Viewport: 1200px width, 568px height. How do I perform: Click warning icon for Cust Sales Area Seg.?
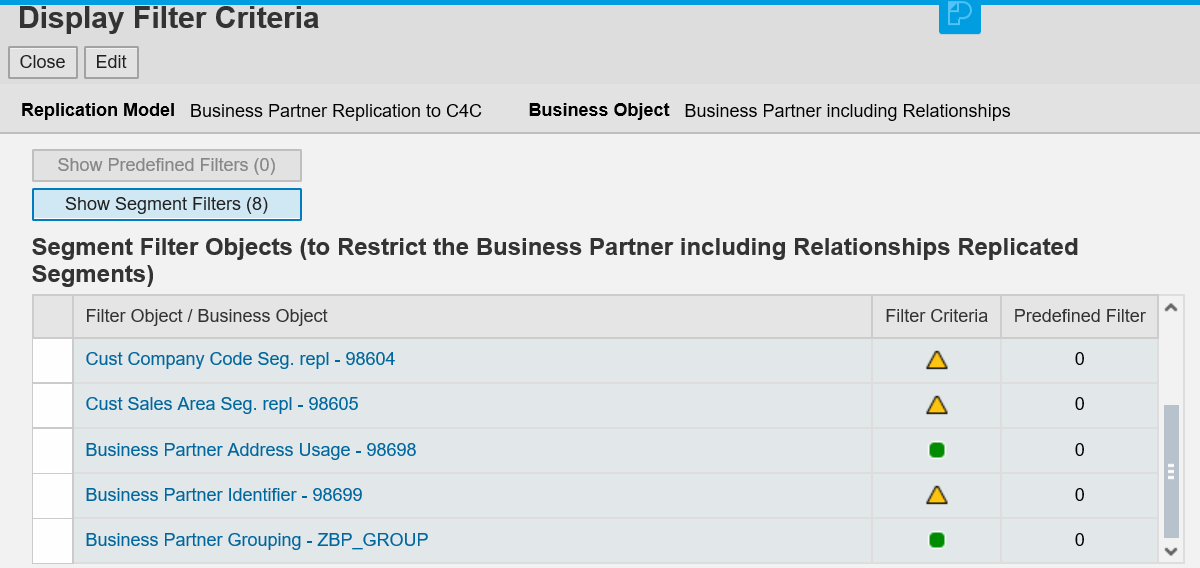coord(936,405)
